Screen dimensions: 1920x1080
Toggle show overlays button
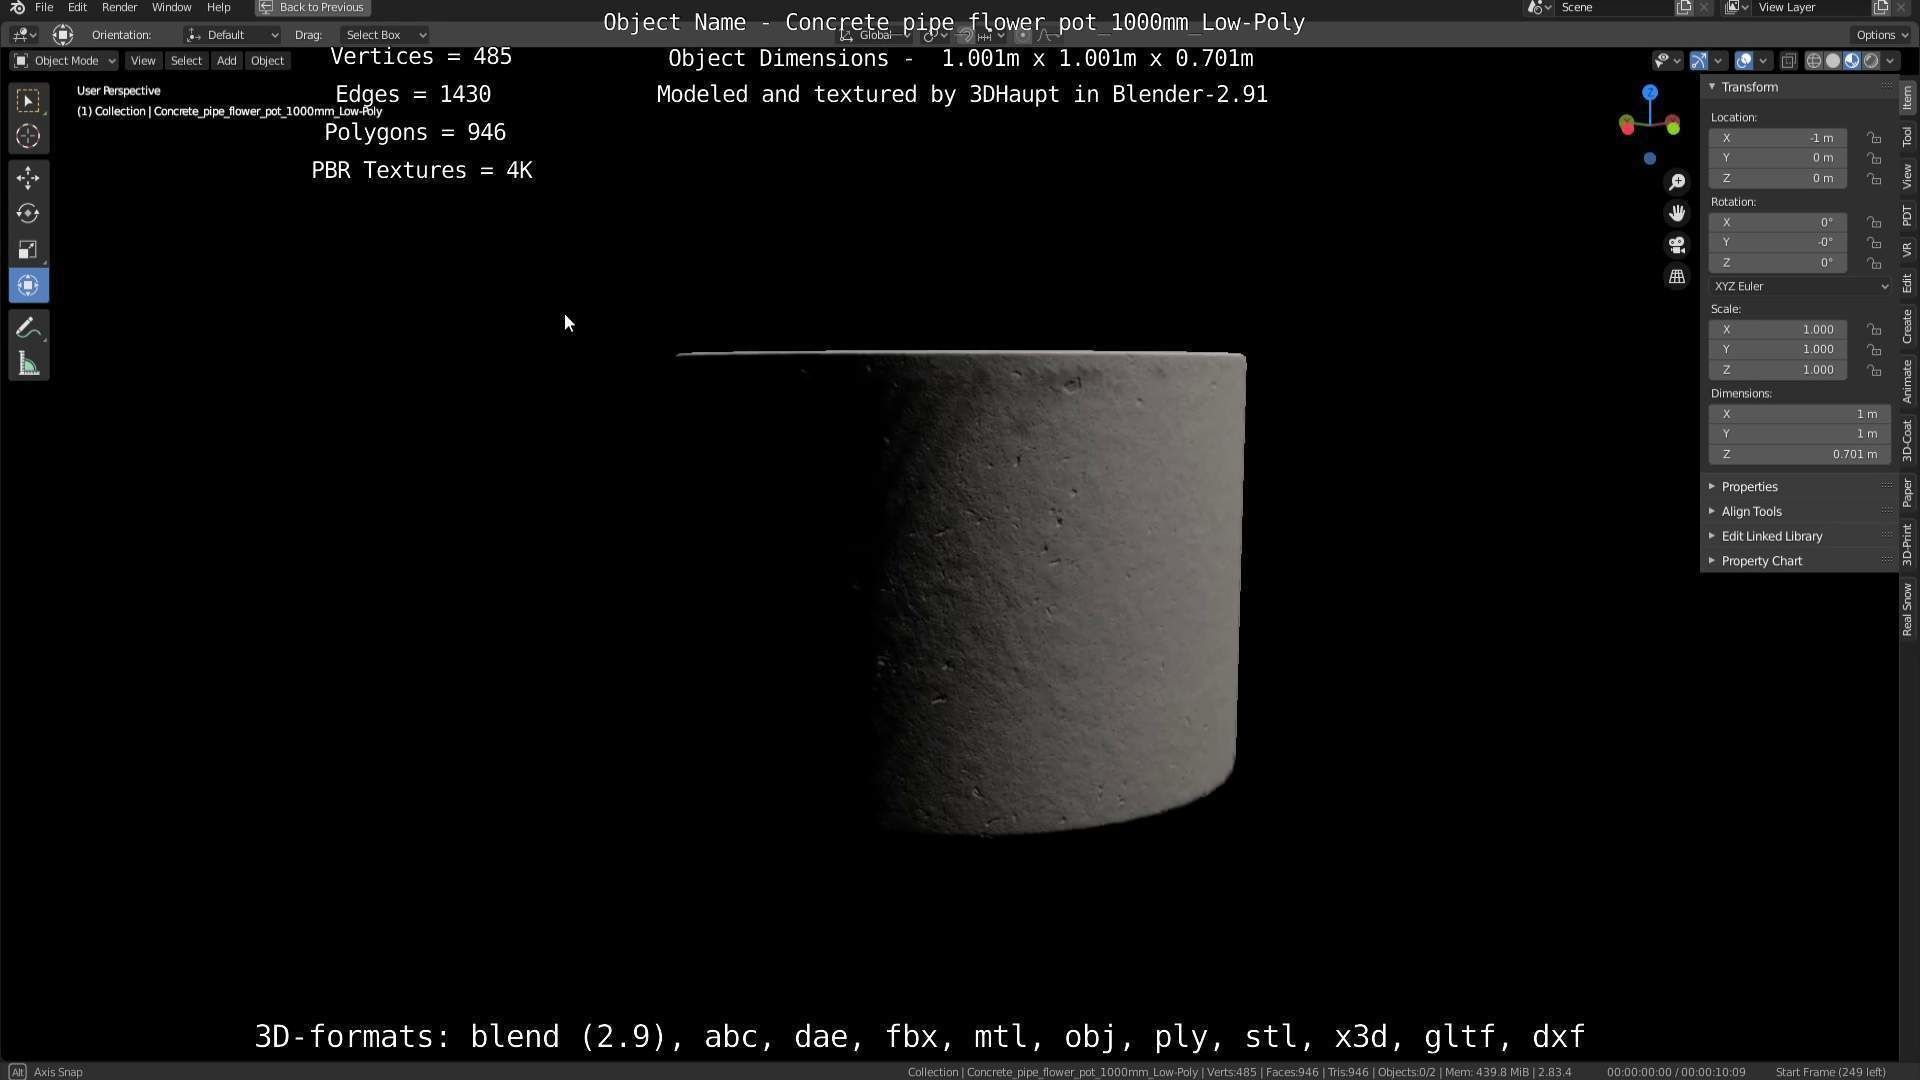pos(1744,61)
